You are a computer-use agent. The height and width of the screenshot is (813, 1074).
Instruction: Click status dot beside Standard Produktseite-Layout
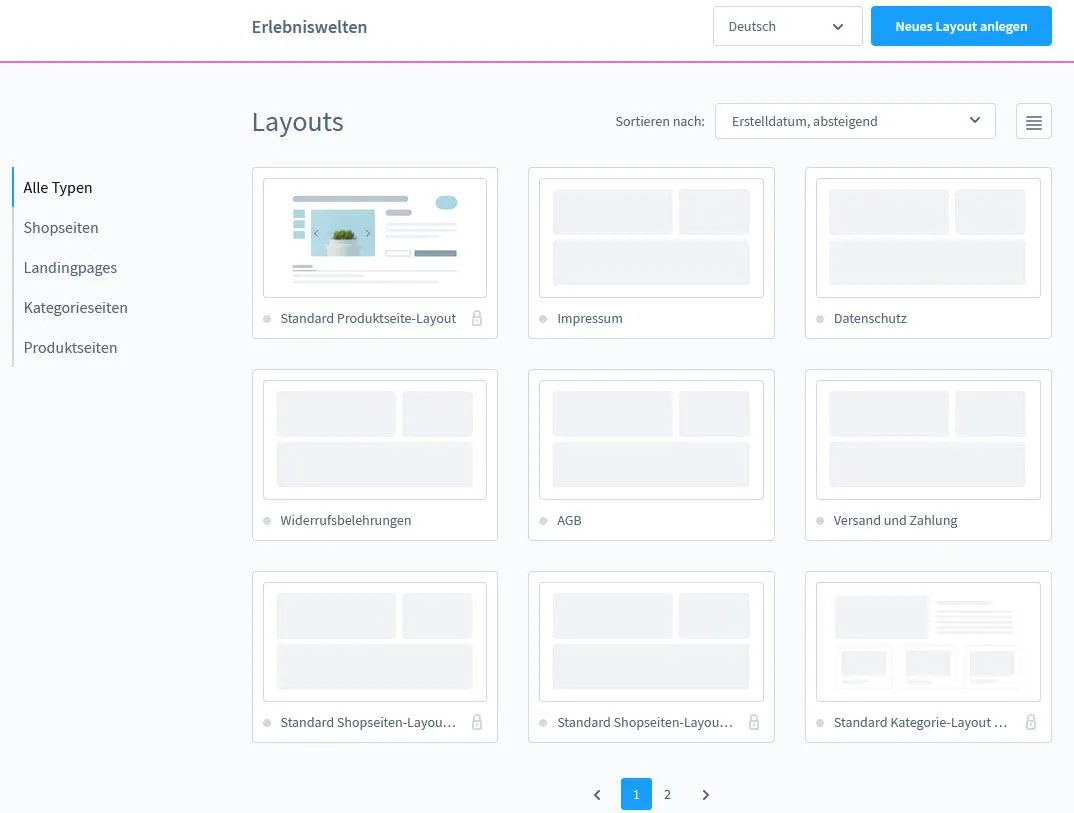[x=267, y=319]
